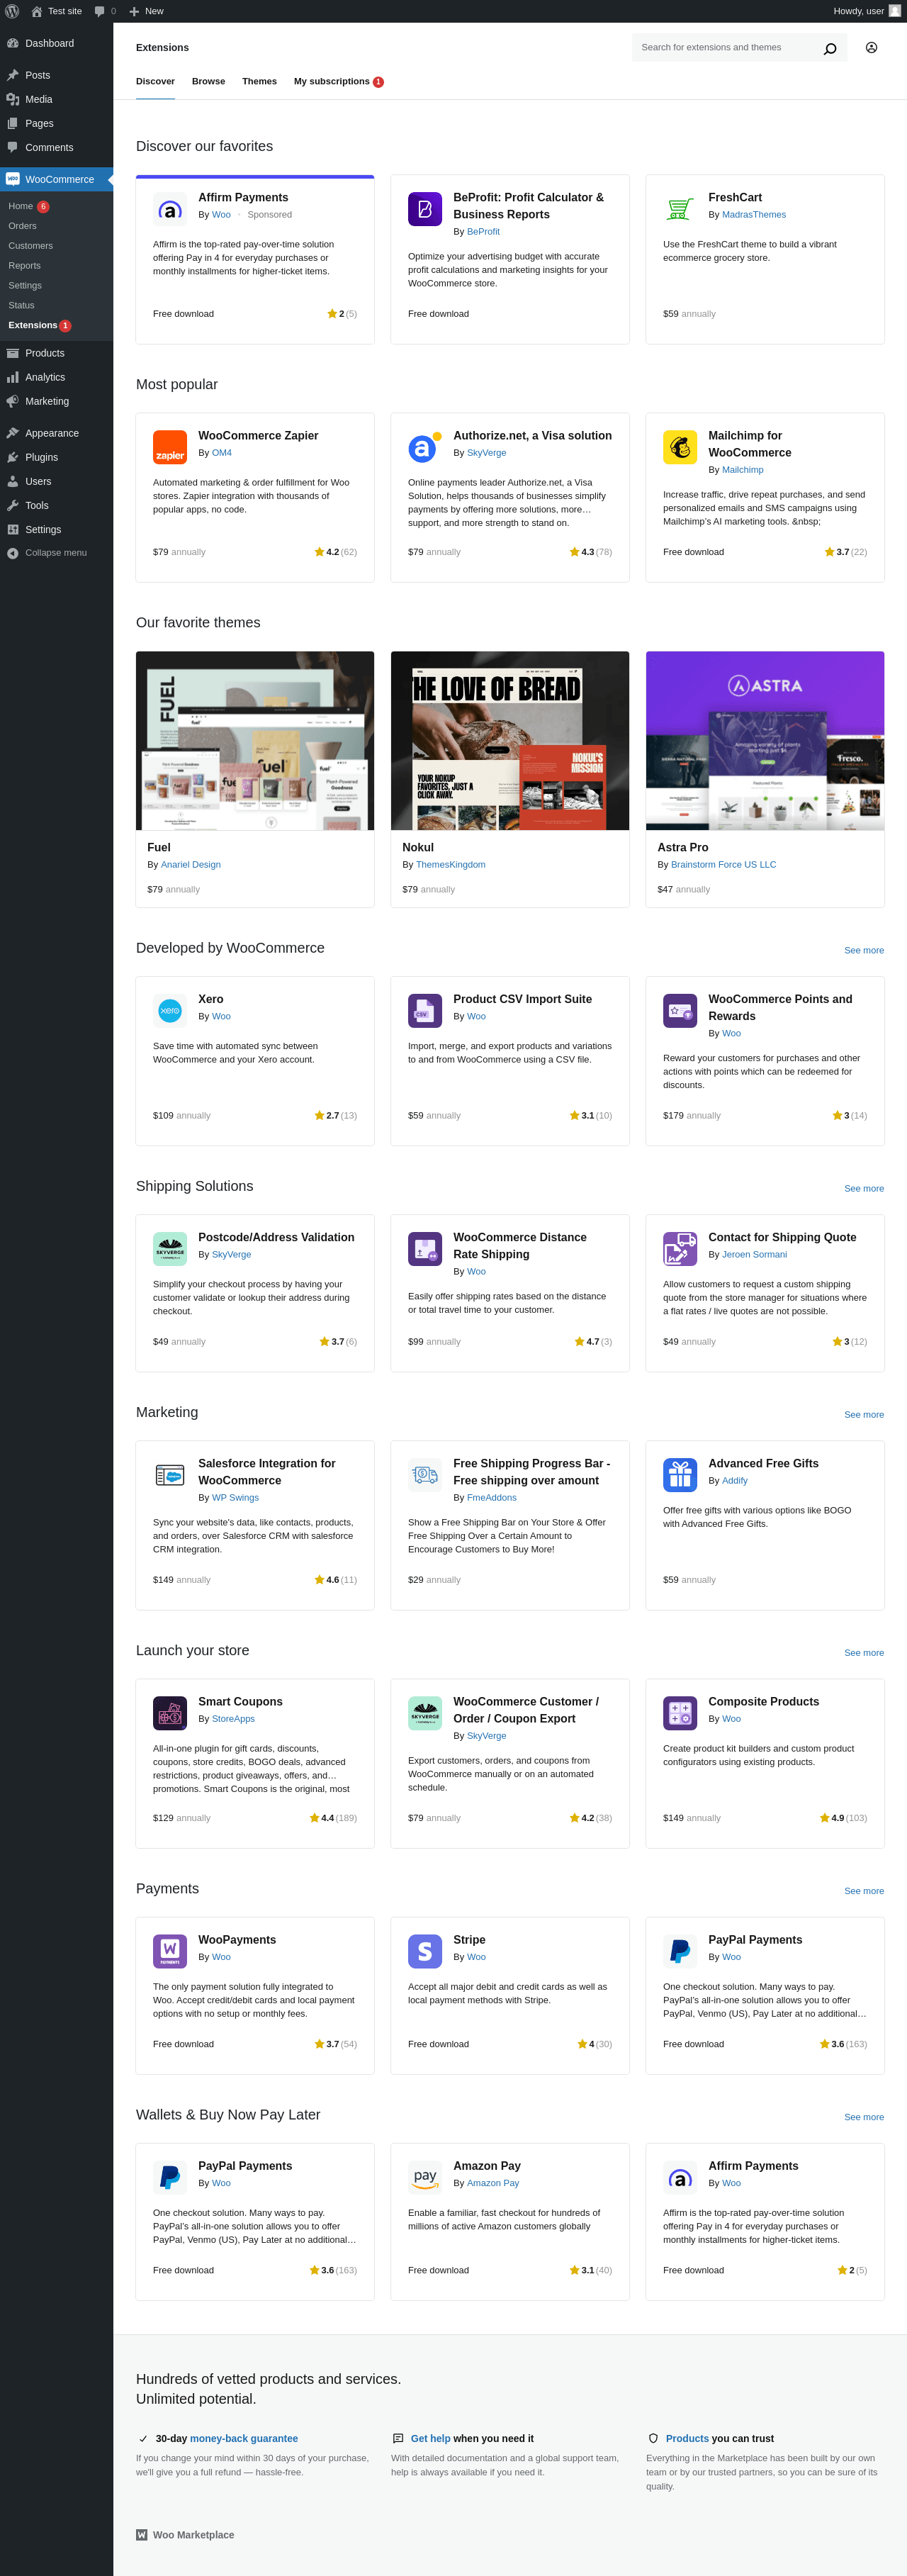Open the money-back guarantee link

[x=243, y=2438]
